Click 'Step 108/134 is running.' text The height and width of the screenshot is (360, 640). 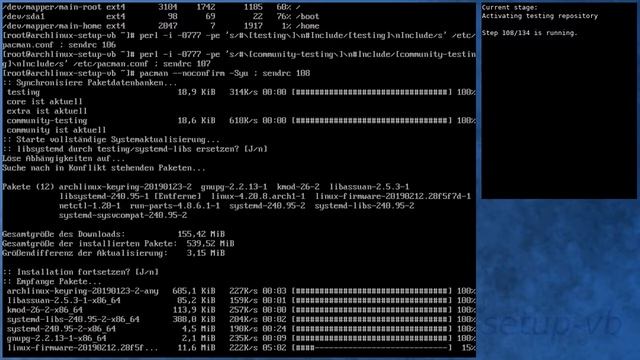click(x=529, y=33)
